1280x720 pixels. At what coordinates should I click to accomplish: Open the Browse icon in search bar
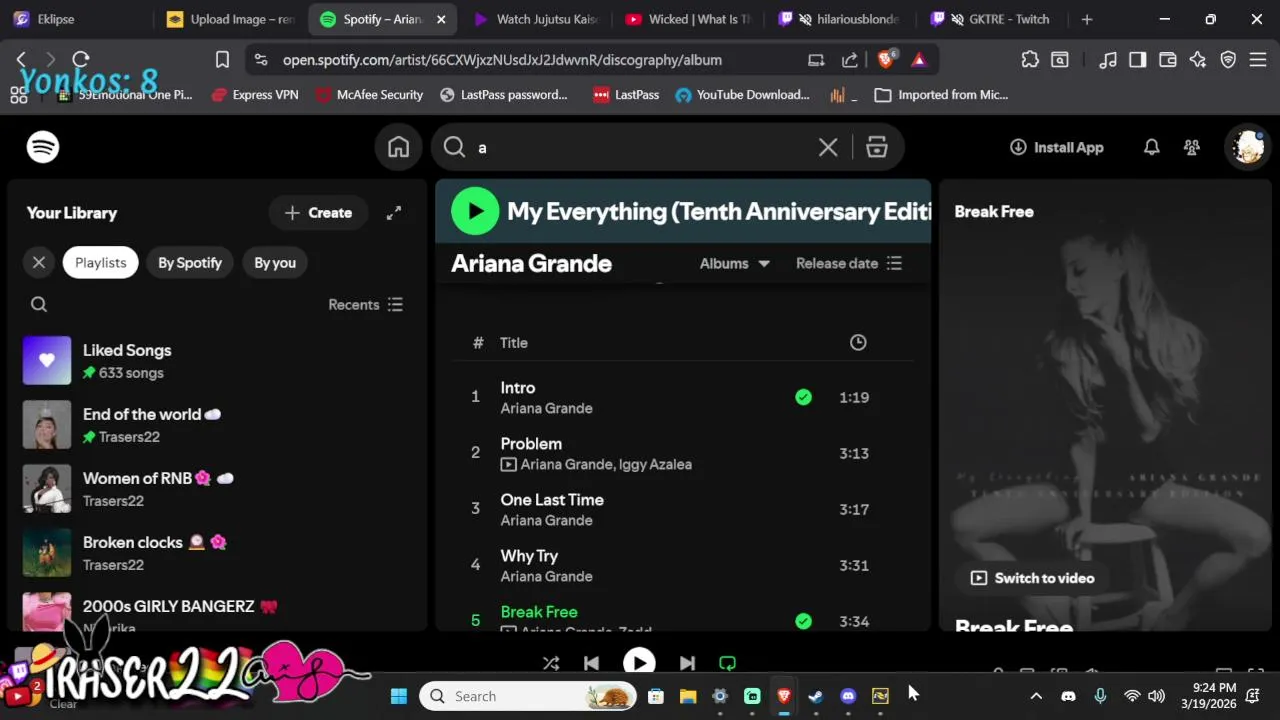tap(877, 148)
